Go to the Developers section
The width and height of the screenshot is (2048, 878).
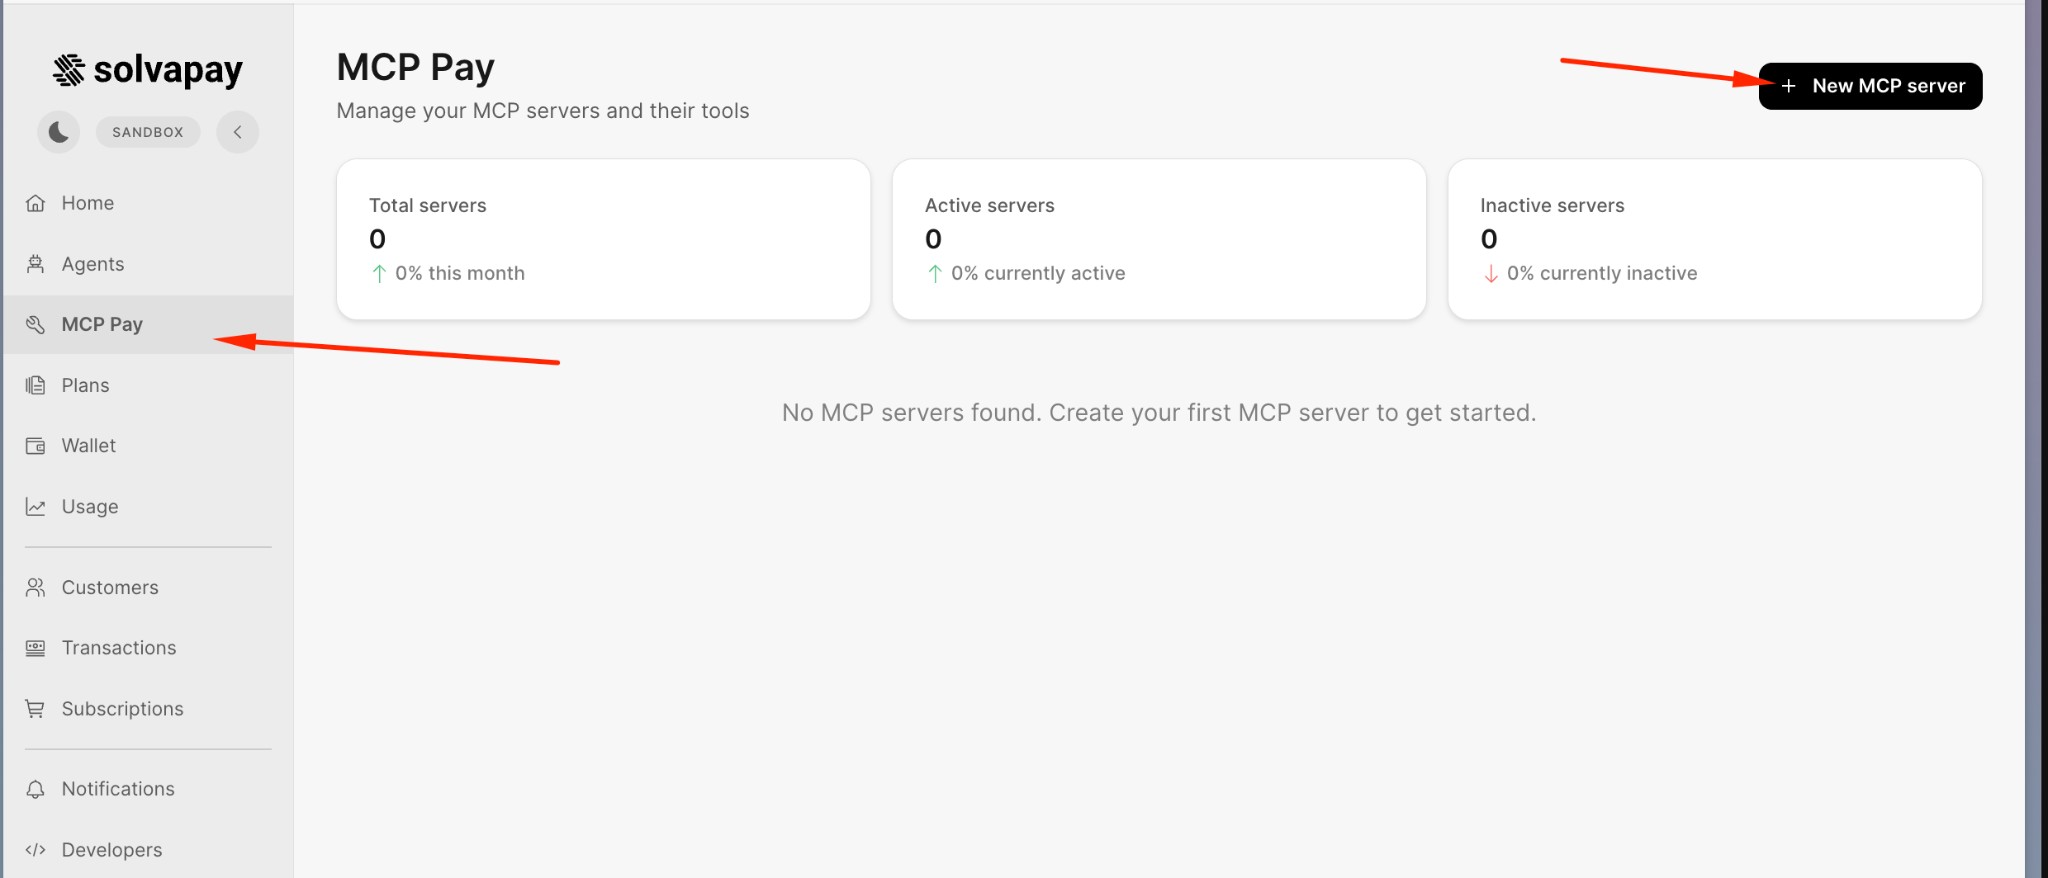pos(148,850)
